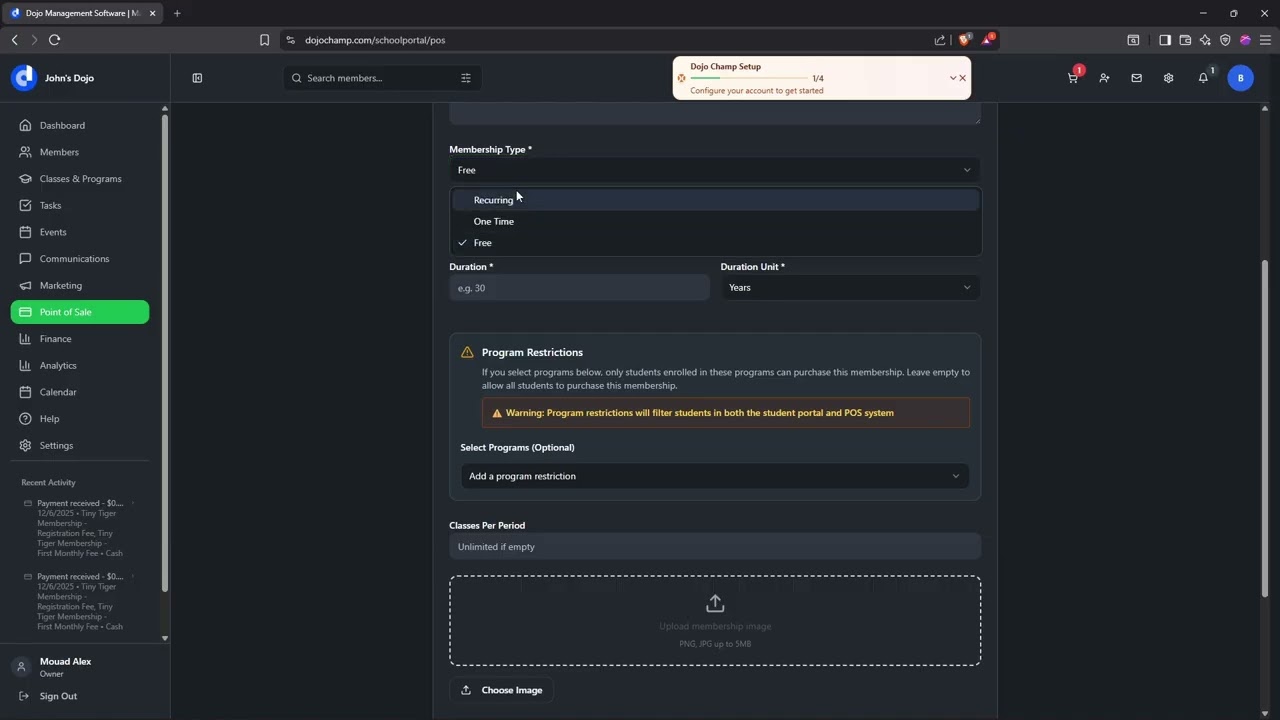The width and height of the screenshot is (1280, 720).
Task: Click the browser bookmark icon
Action: [x=264, y=40]
